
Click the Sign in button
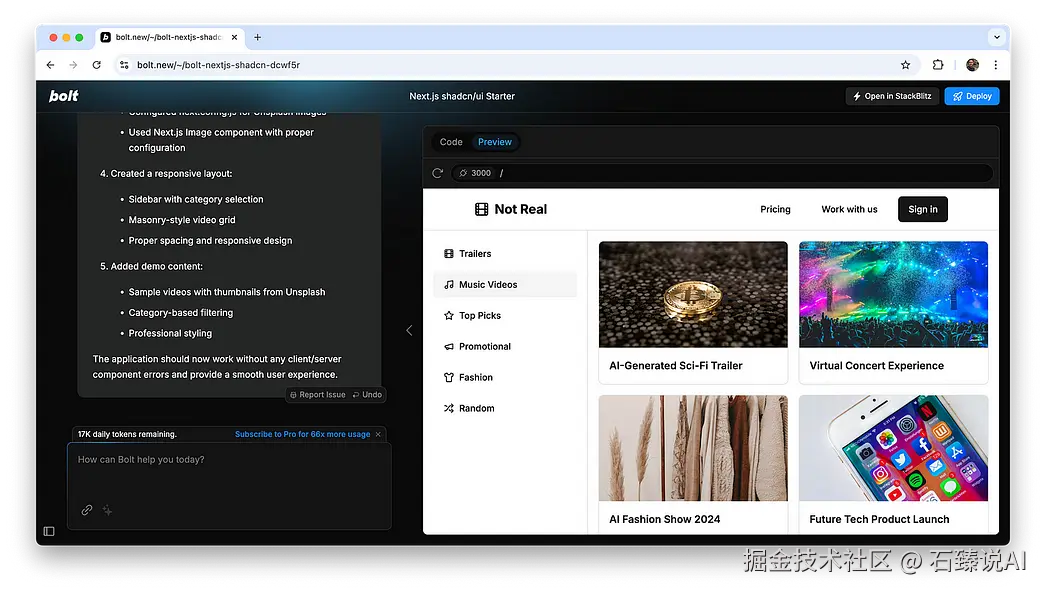(923, 209)
